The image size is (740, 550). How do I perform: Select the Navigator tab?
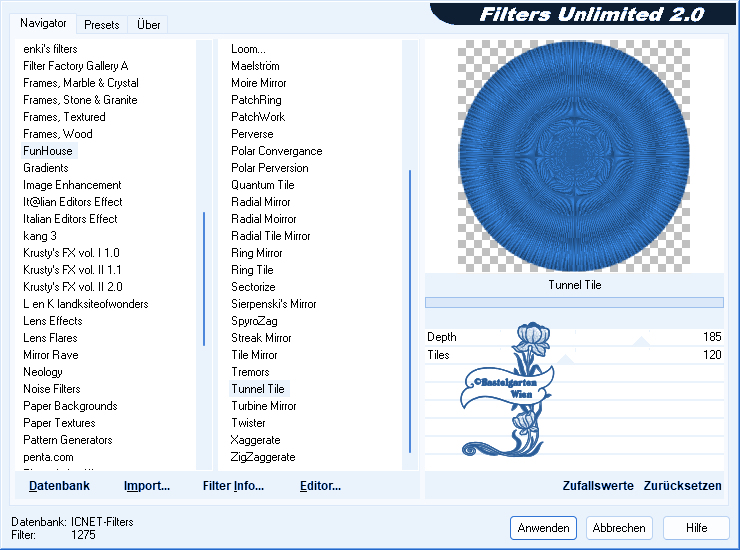pos(43,23)
